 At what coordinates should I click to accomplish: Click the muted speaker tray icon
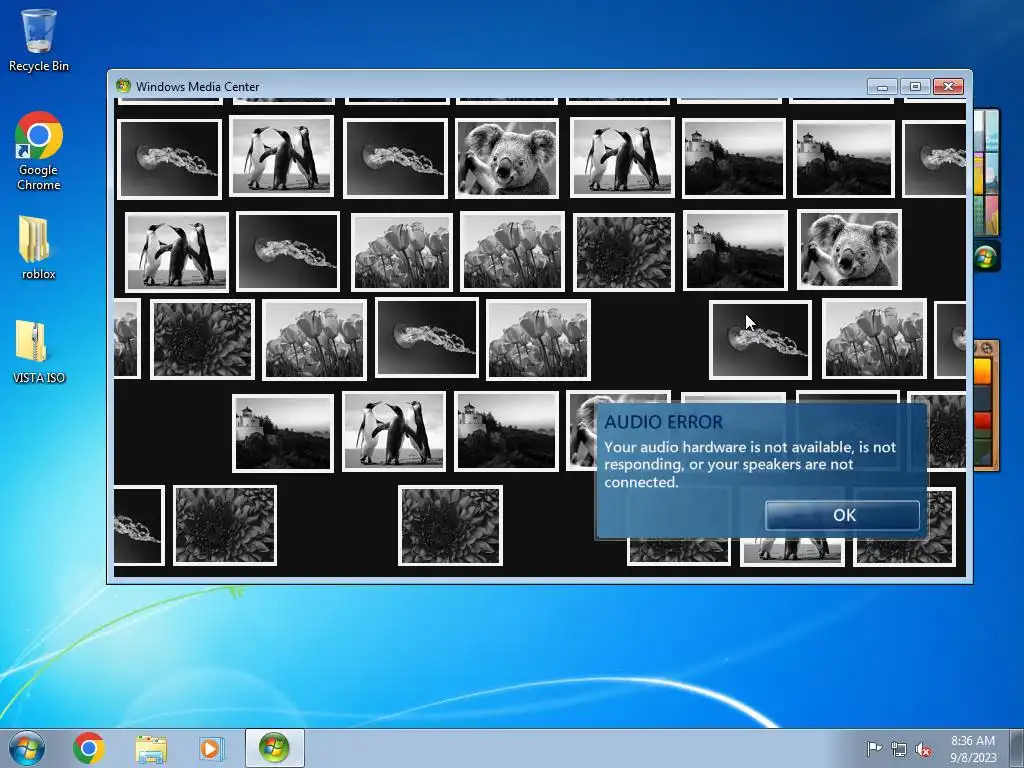click(x=923, y=749)
